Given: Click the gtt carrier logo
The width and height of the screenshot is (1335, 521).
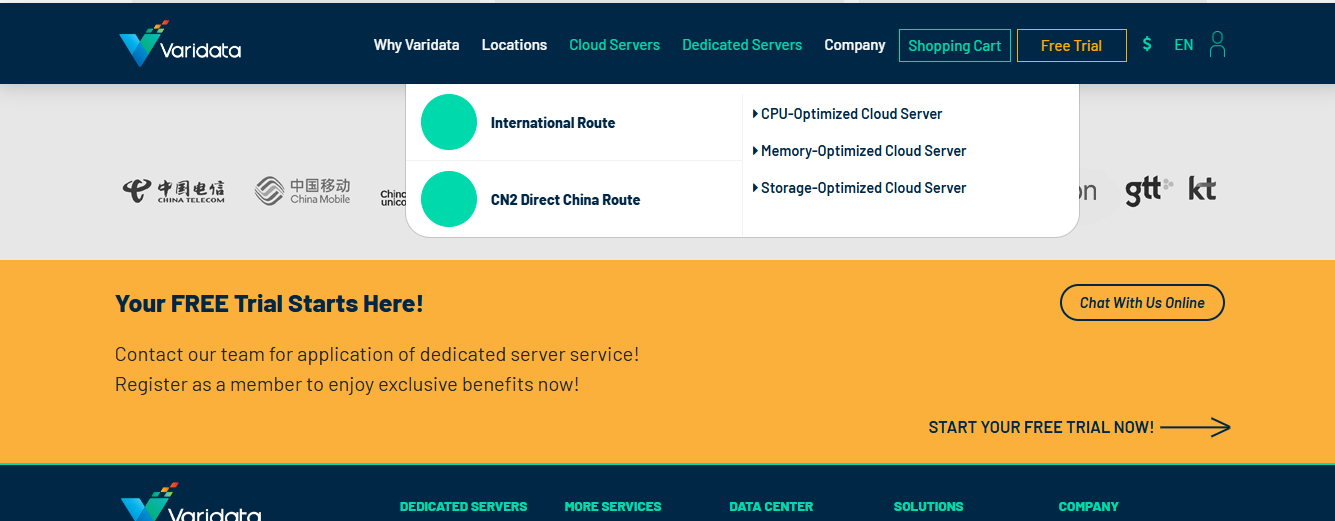Looking at the screenshot, I should point(1149,190).
